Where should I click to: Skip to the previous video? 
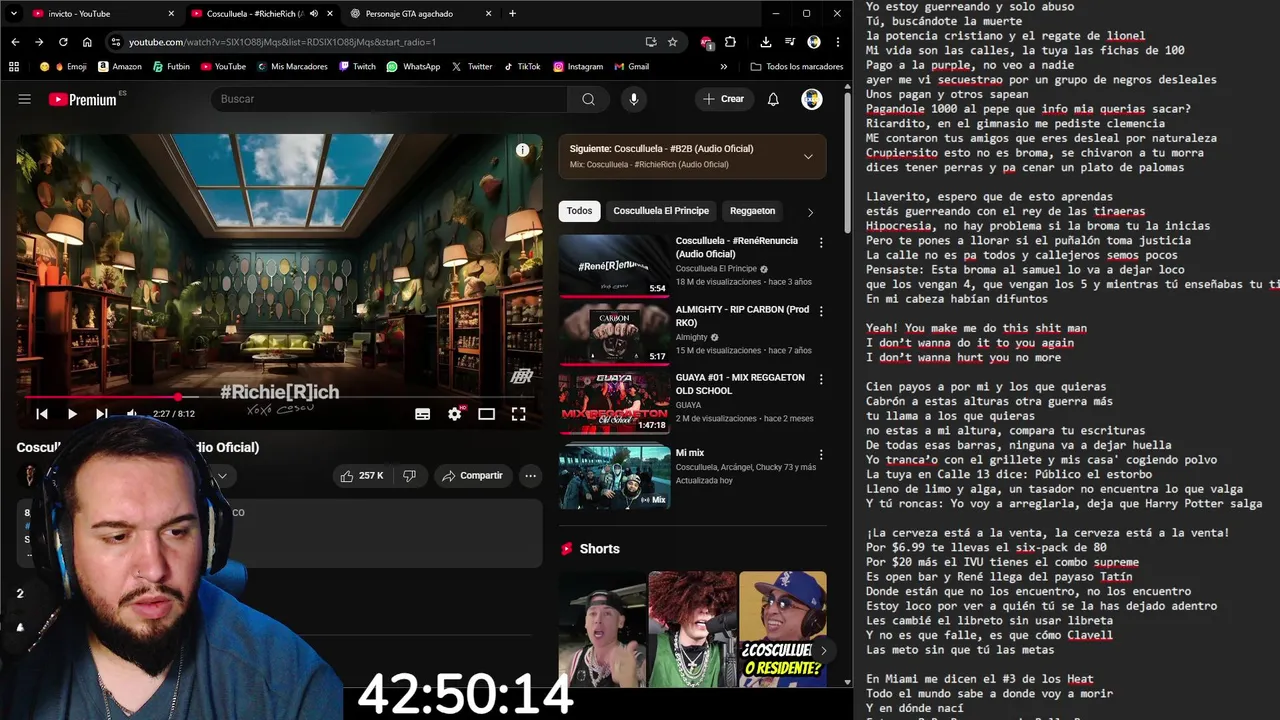[x=42, y=414]
